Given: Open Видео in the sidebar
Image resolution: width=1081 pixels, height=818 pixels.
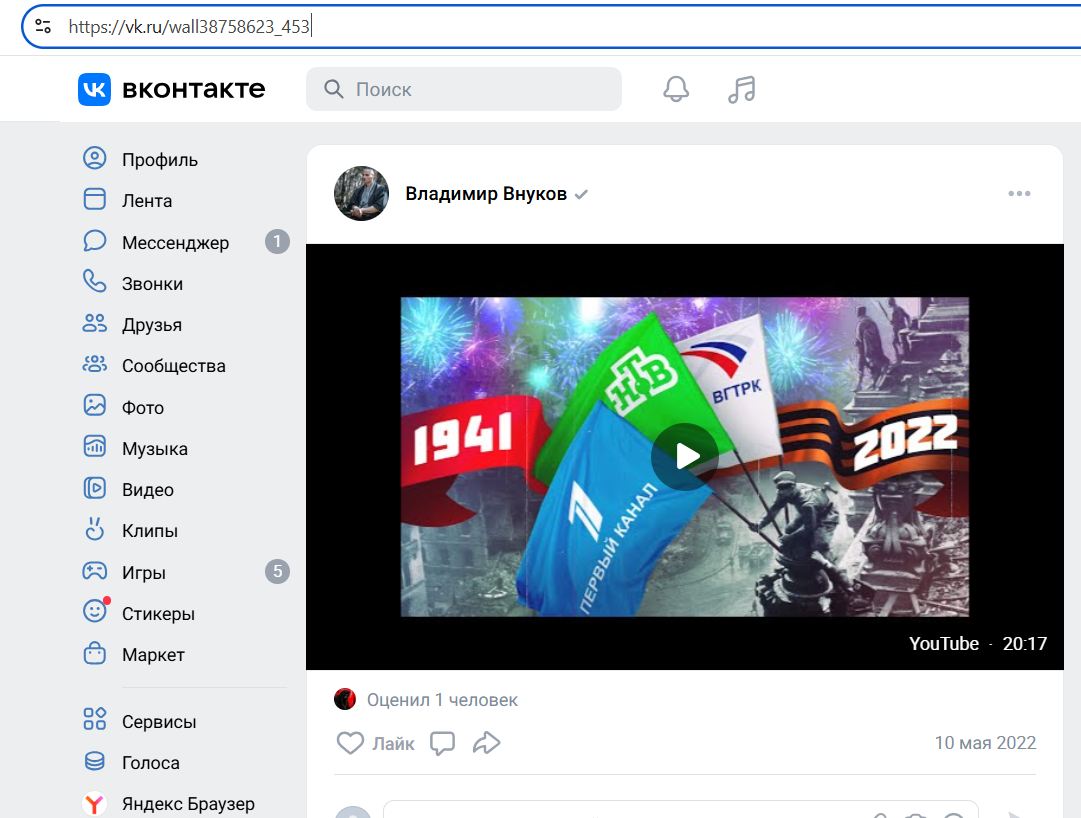Looking at the screenshot, I should [x=148, y=490].
